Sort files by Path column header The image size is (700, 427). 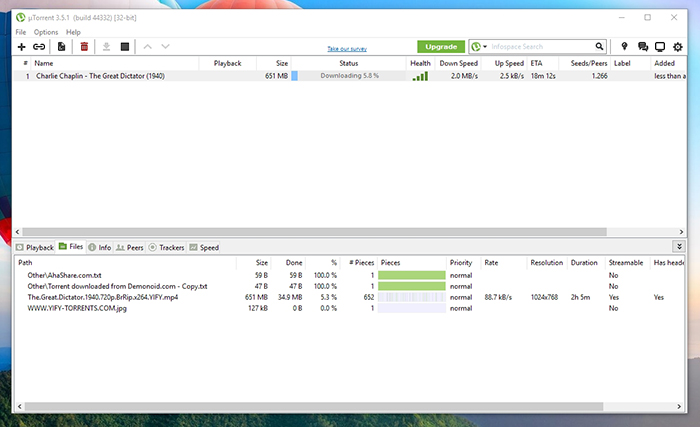pos(25,263)
